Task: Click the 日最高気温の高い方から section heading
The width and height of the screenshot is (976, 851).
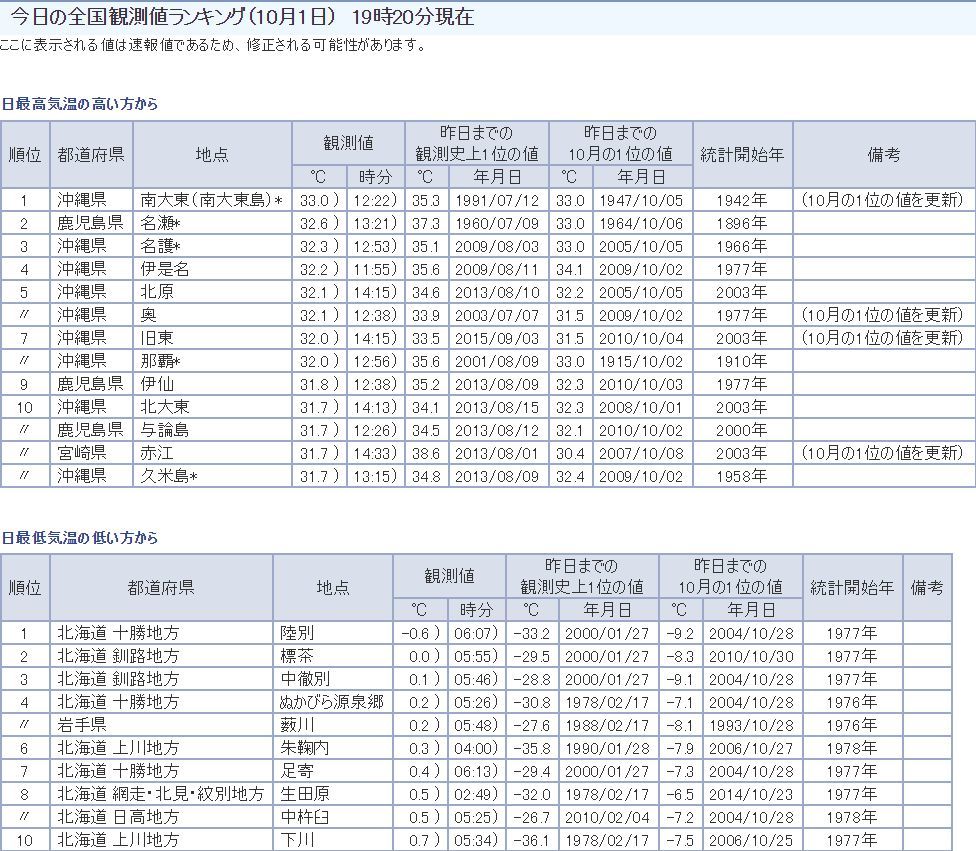Action: tap(80, 104)
